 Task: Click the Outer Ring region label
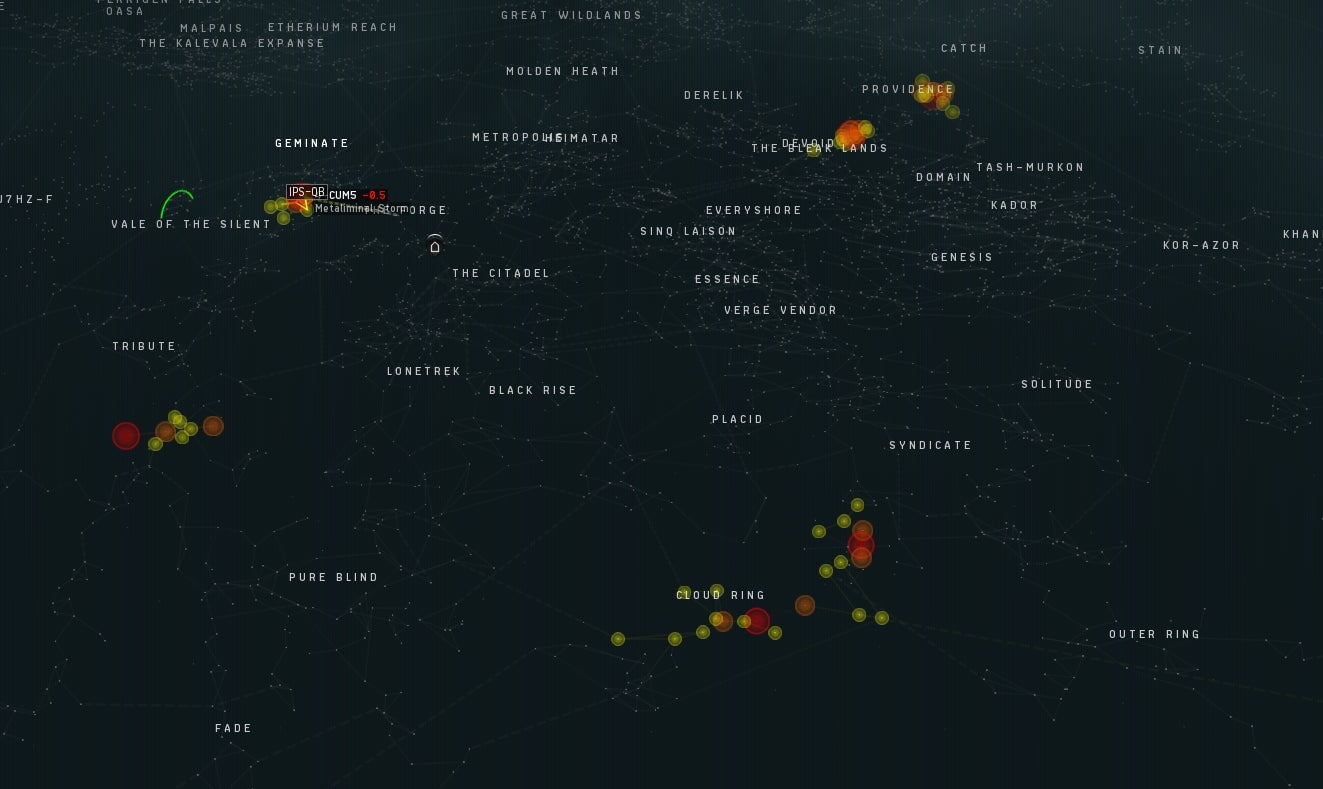click(1154, 634)
